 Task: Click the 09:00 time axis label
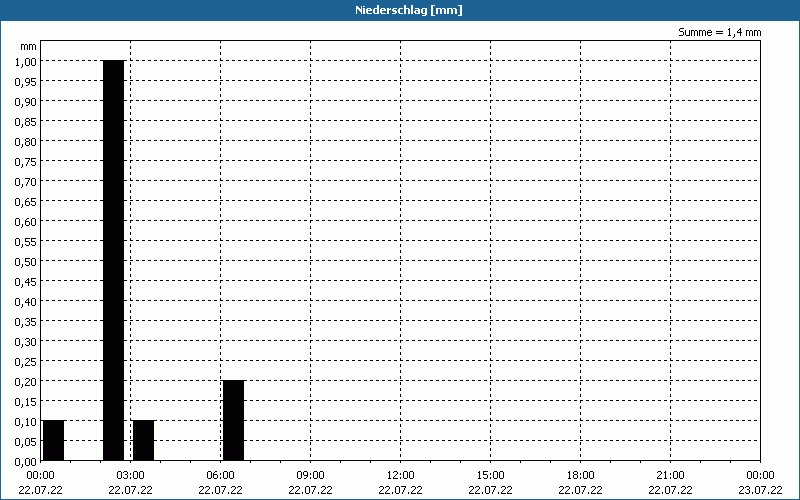pyautogui.click(x=310, y=475)
